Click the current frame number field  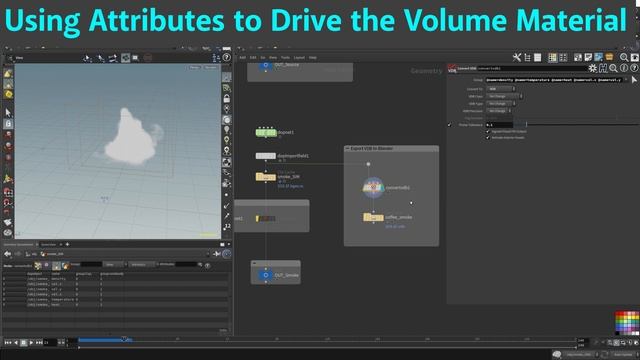tap(50, 342)
